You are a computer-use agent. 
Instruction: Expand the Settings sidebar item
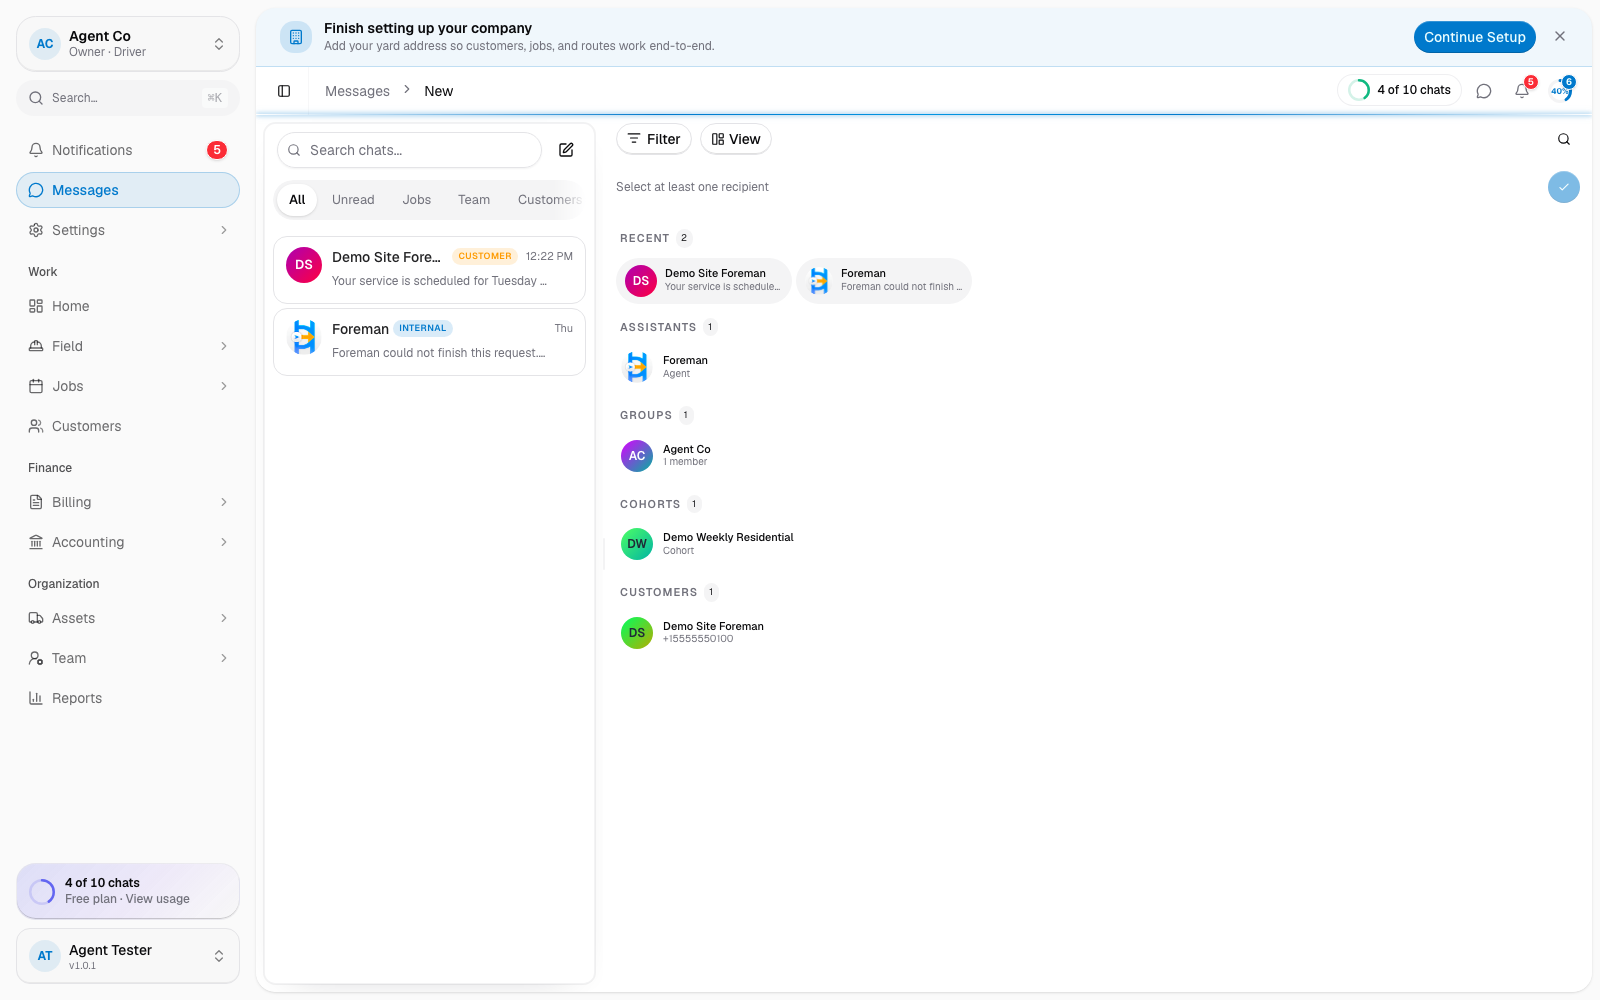[128, 230]
